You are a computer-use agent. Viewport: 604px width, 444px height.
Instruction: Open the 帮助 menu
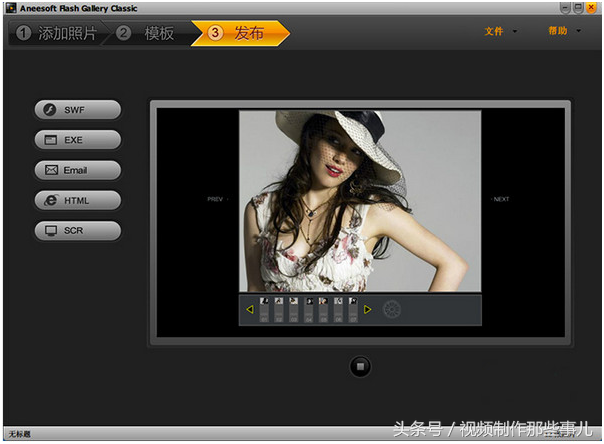pyautogui.click(x=558, y=31)
